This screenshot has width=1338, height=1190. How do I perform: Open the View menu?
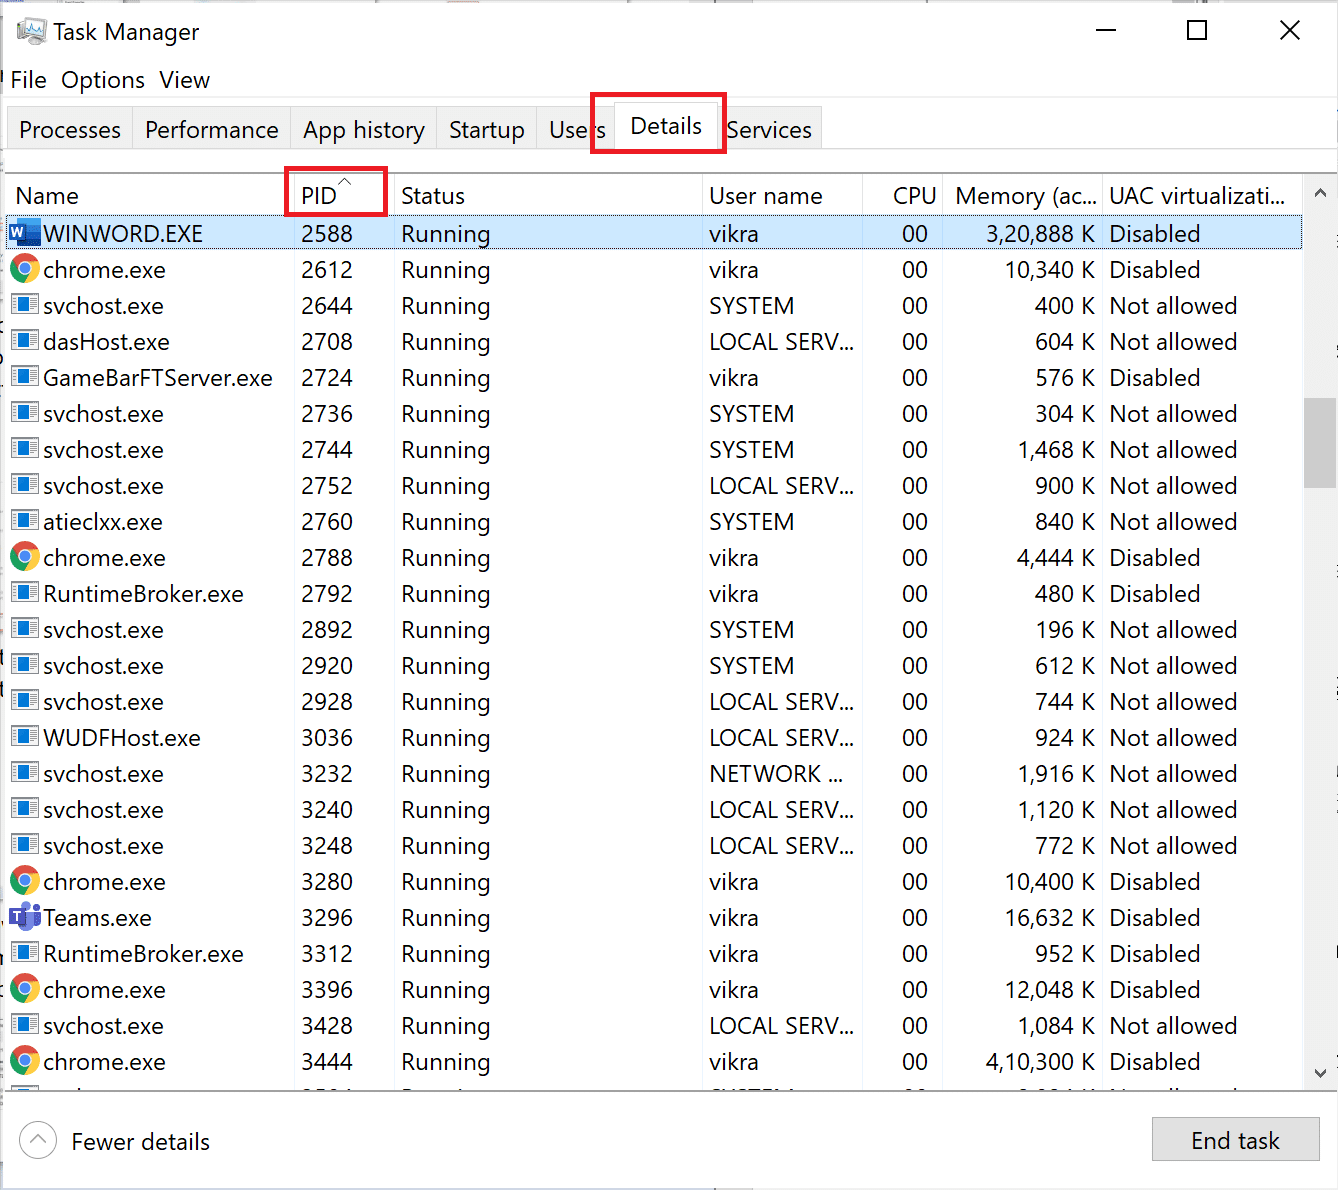184,80
